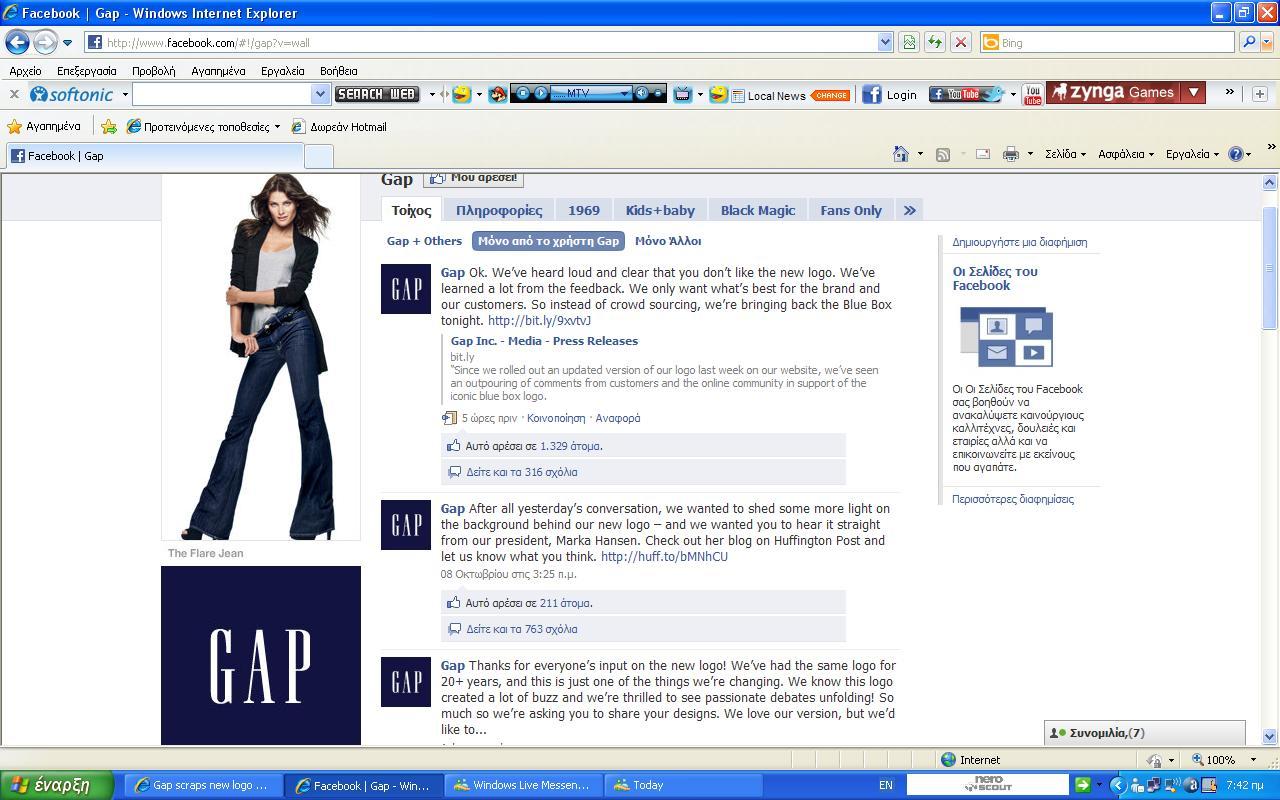
Task: Refresh the page with the green arrows icon
Action: coord(934,42)
